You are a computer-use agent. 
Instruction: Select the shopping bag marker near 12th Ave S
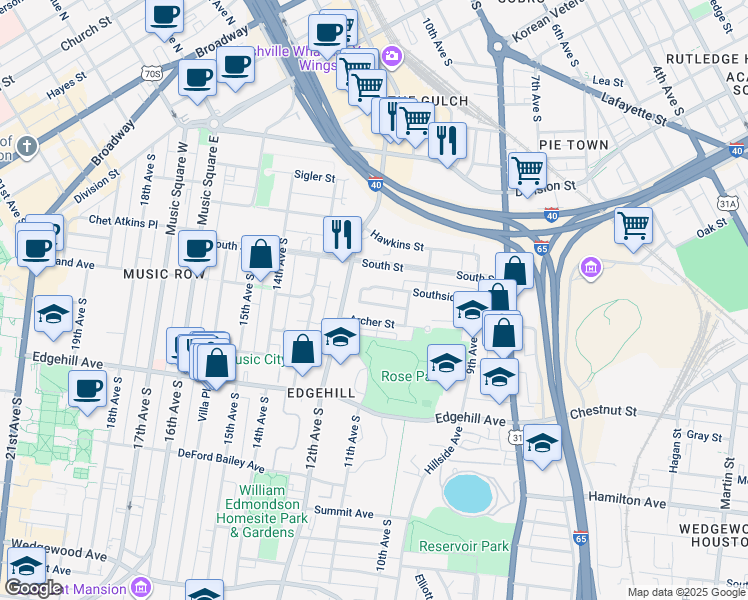coord(302,349)
